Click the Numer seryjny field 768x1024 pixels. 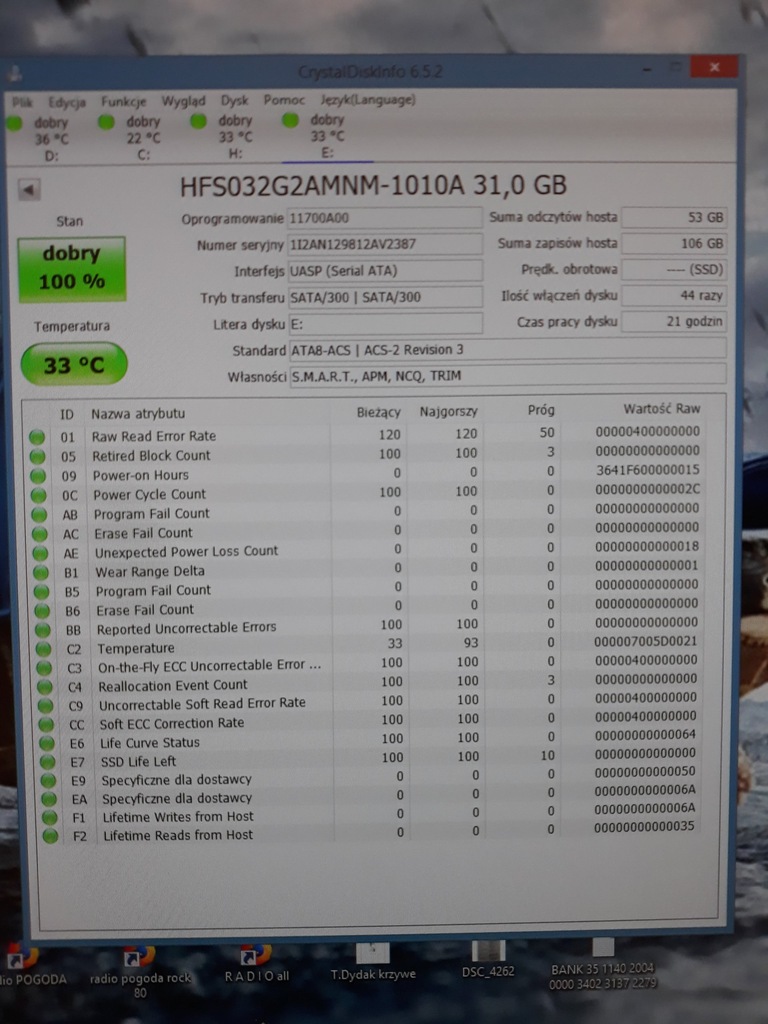(385, 244)
